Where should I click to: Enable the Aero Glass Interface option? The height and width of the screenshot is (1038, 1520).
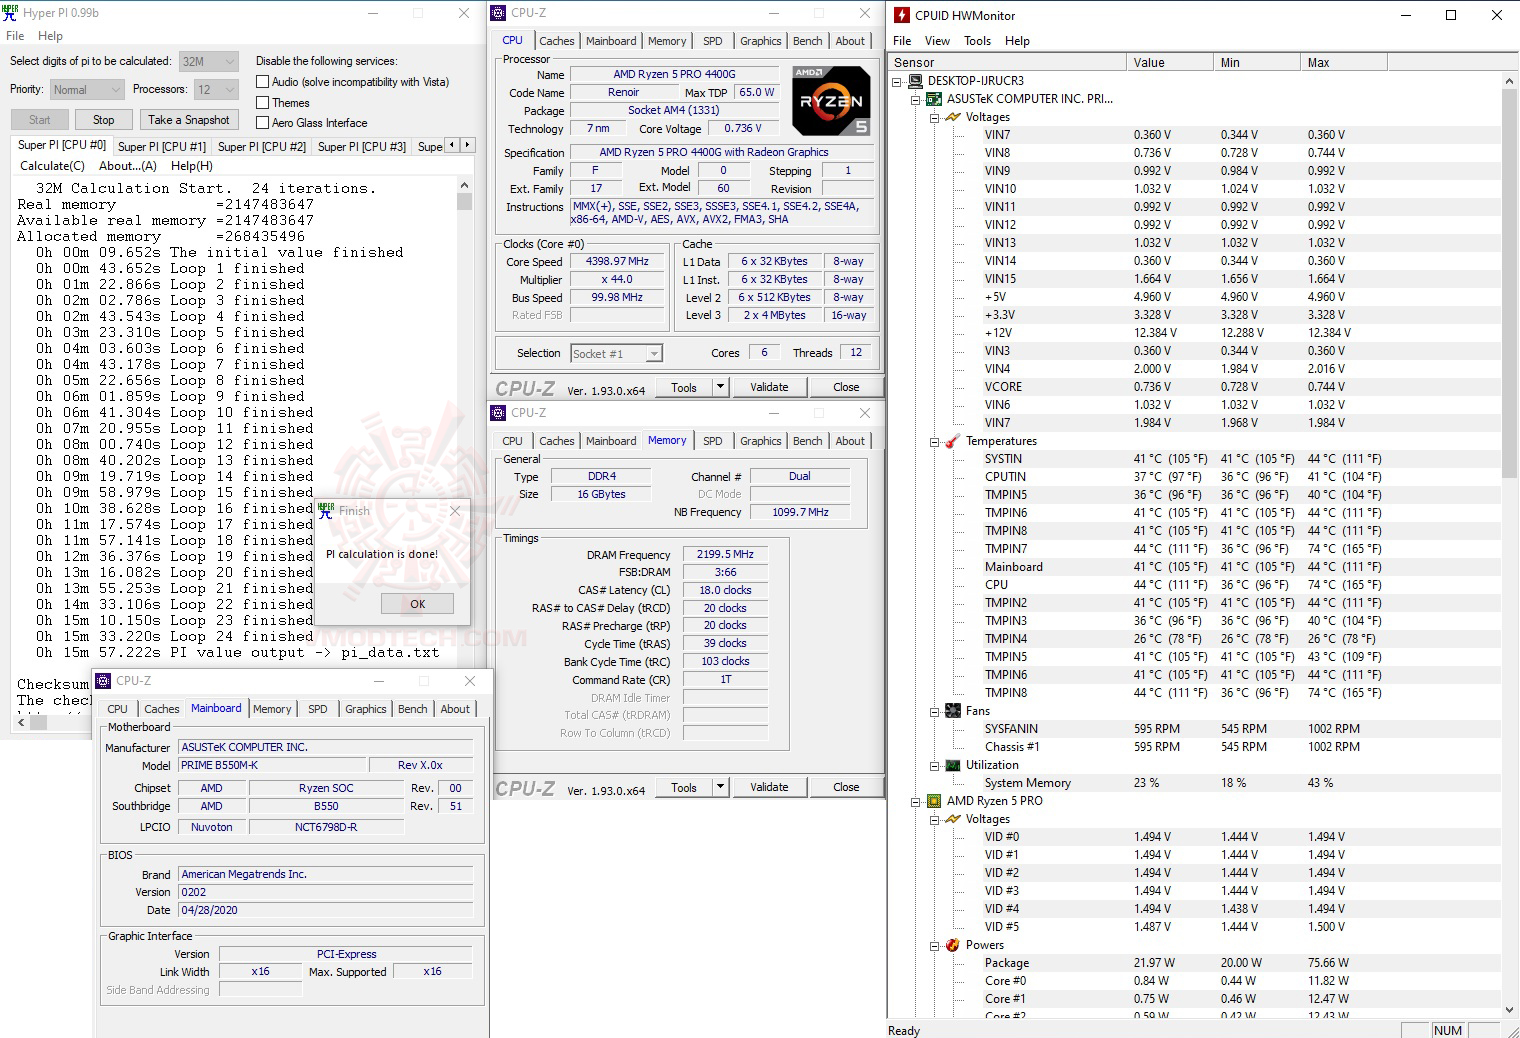(263, 122)
